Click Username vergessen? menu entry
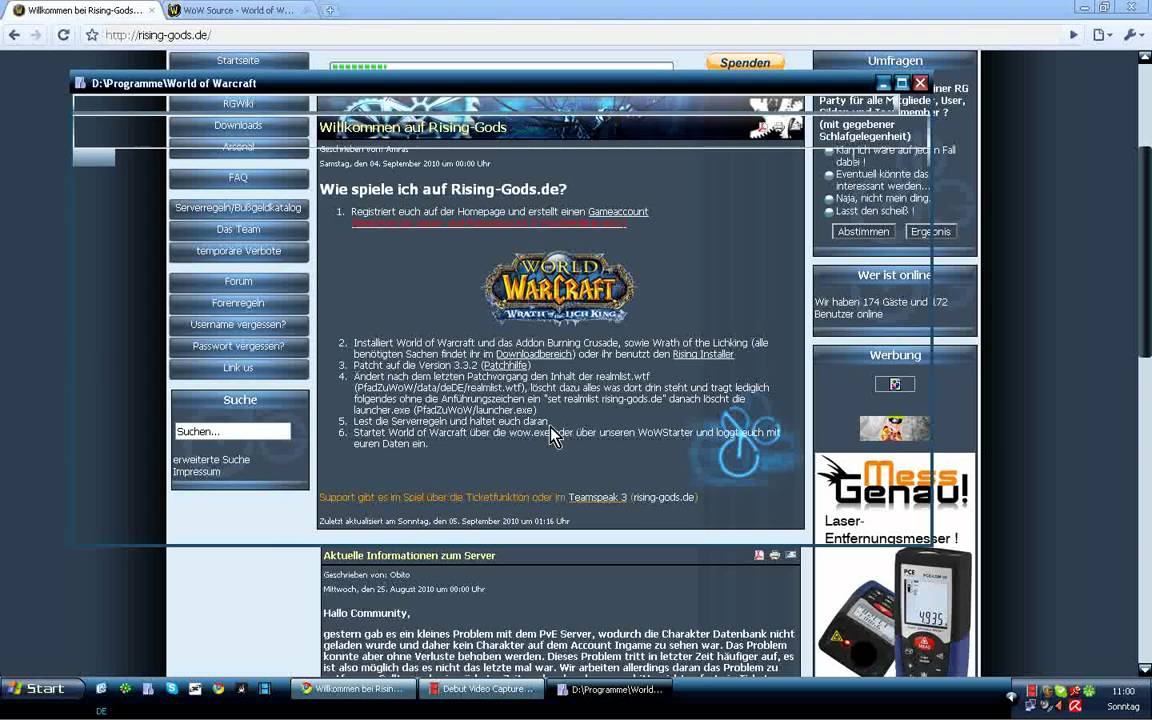Image resolution: width=1152 pixels, height=720 pixels. [x=238, y=325]
